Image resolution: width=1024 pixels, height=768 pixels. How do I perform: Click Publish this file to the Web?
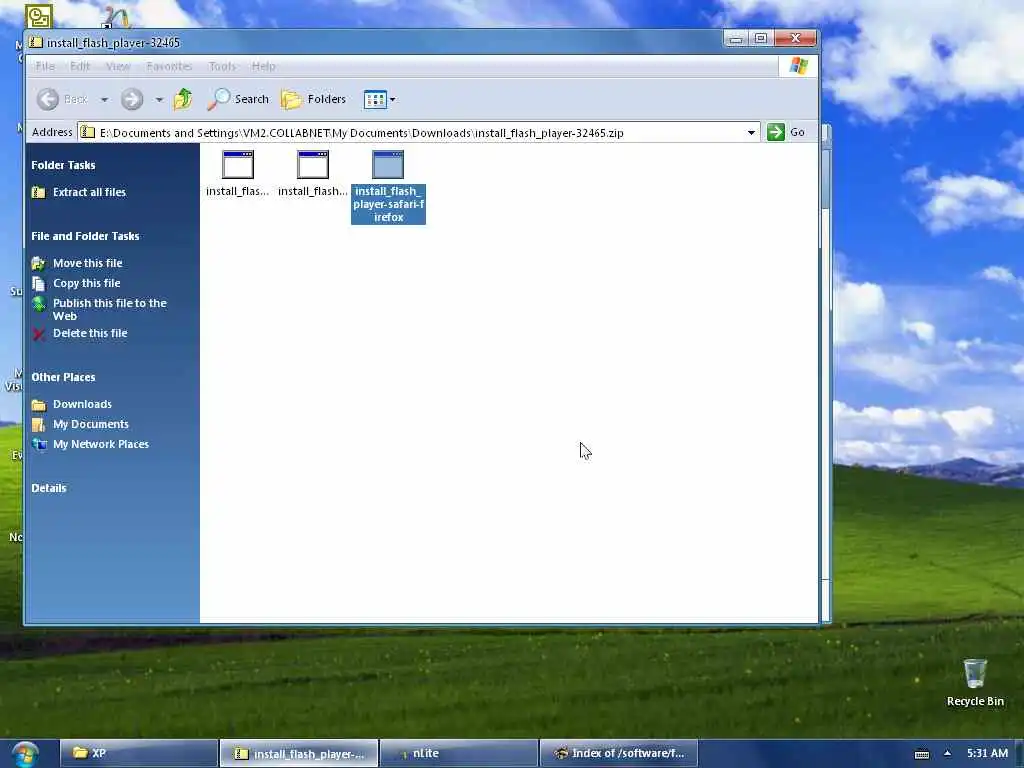110,310
